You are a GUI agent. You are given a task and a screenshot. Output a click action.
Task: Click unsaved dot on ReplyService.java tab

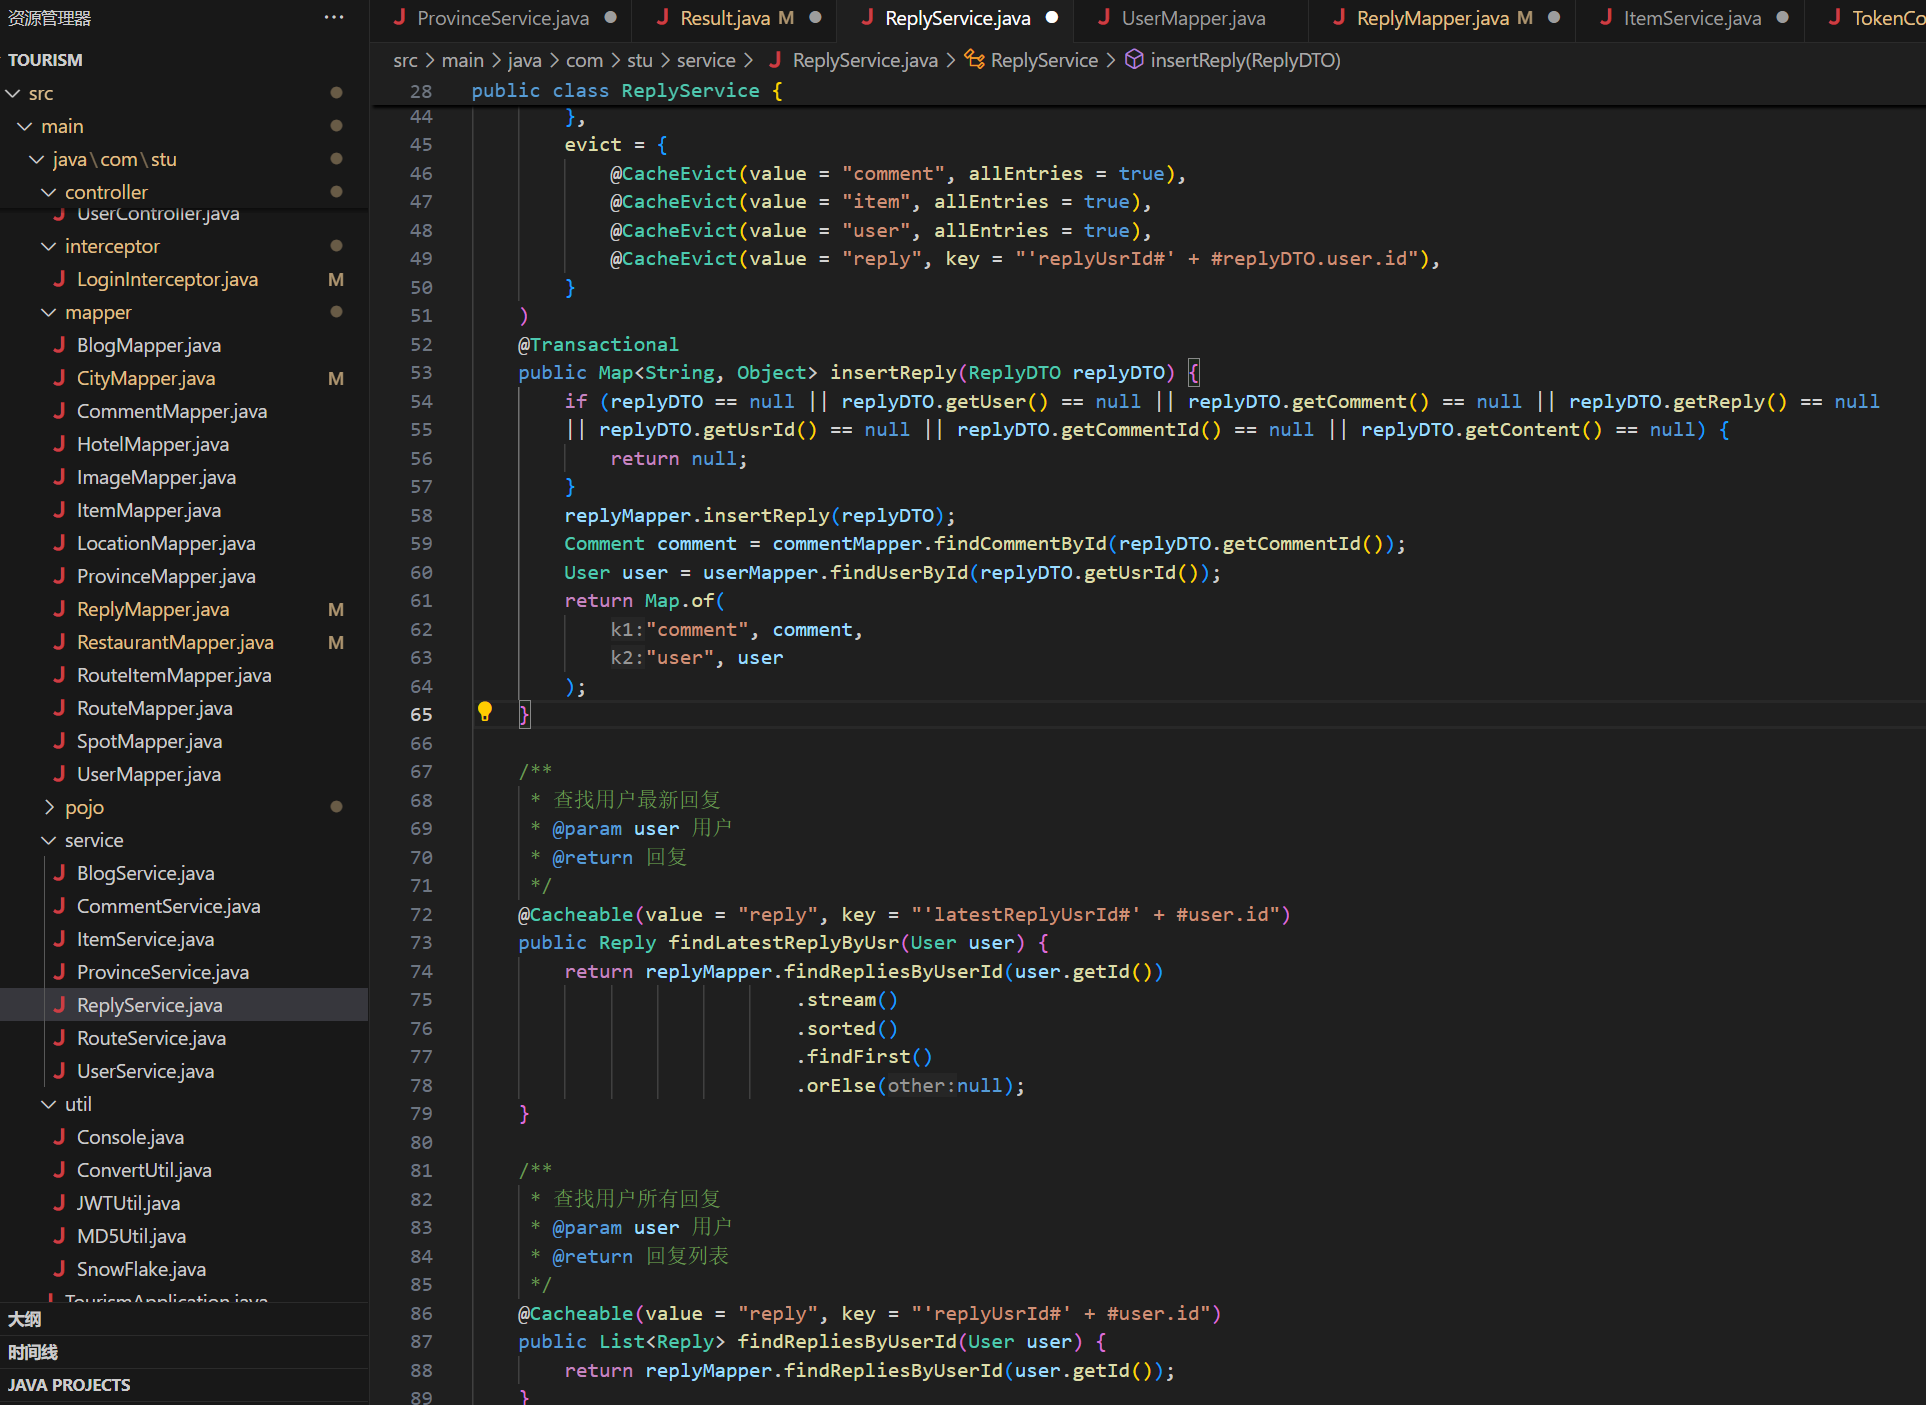pos(1052,17)
